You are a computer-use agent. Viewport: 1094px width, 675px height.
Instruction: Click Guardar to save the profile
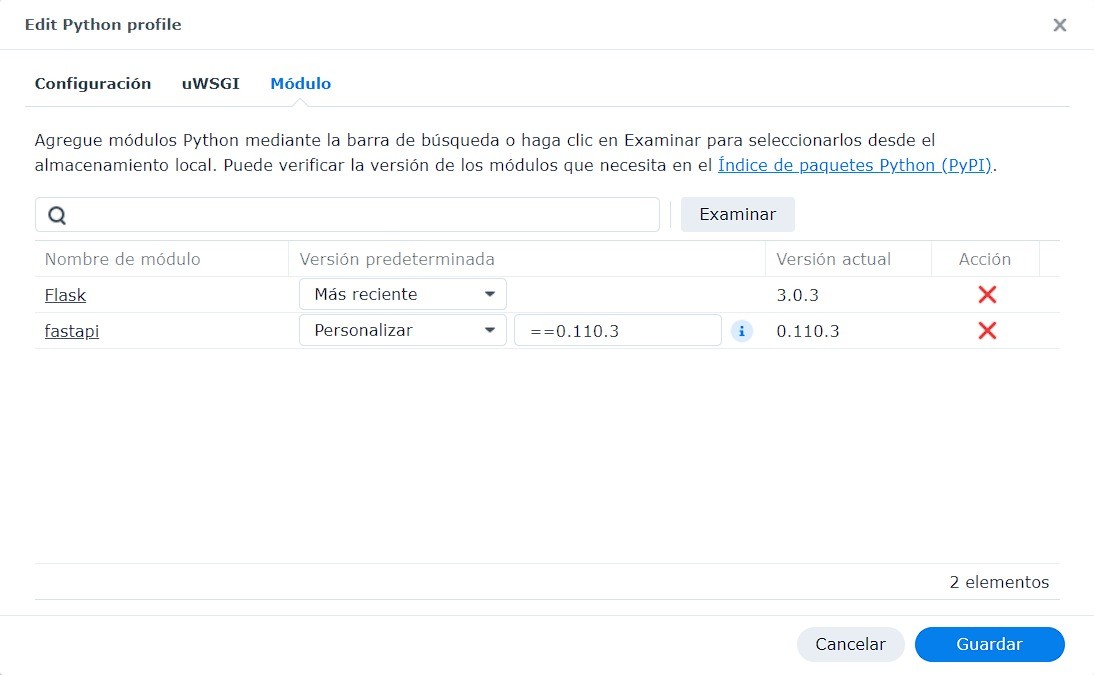pyautogui.click(x=989, y=644)
